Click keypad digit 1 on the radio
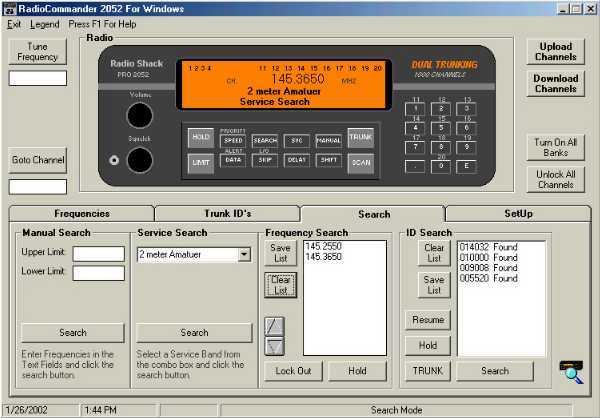The image size is (600, 418). click(x=415, y=109)
